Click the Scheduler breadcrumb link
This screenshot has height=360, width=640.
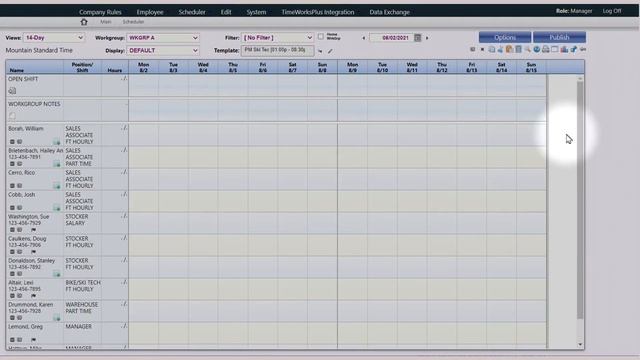click(133, 22)
